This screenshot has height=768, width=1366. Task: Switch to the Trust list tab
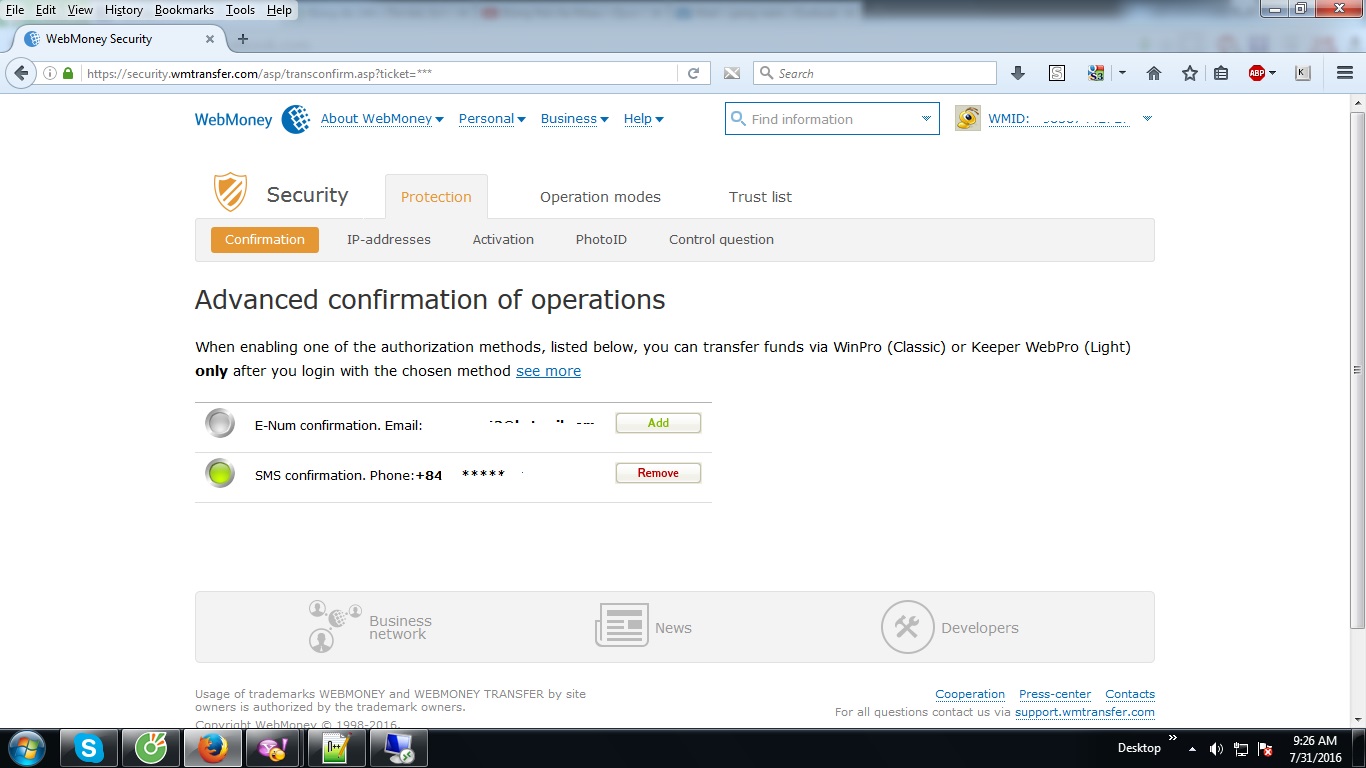(760, 197)
